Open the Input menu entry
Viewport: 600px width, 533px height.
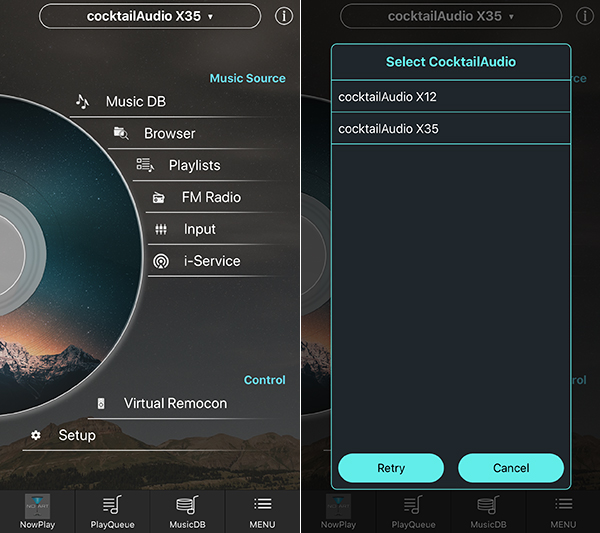pos(199,229)
